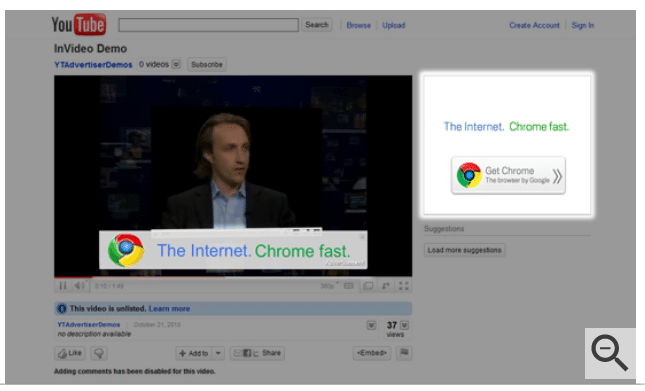Image resolution: width=645 pixels, height=391 pixels.
Task: Click the Share button
Action: click(257, 353)
